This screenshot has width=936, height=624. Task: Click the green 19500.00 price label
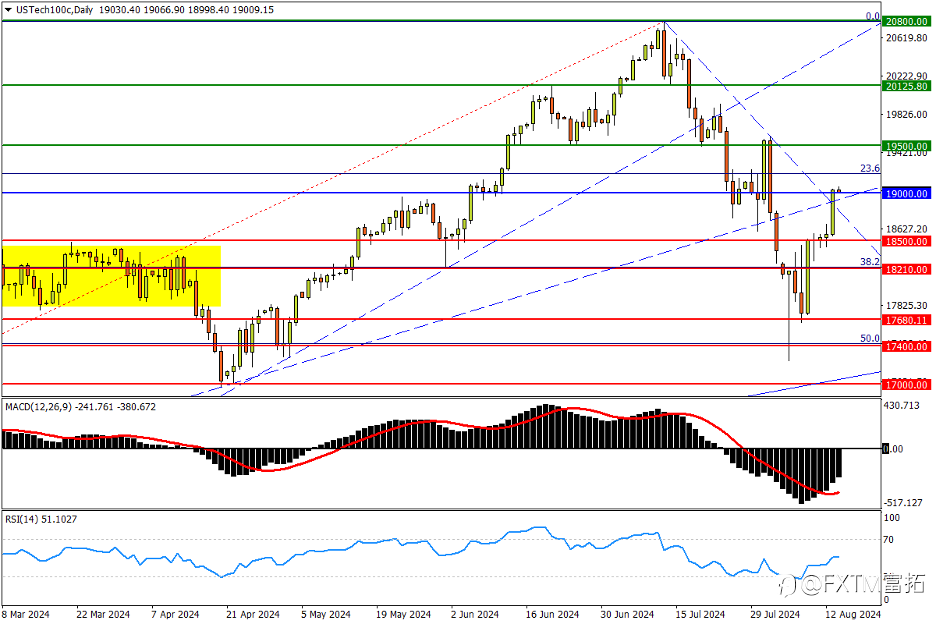coord(906,146)
